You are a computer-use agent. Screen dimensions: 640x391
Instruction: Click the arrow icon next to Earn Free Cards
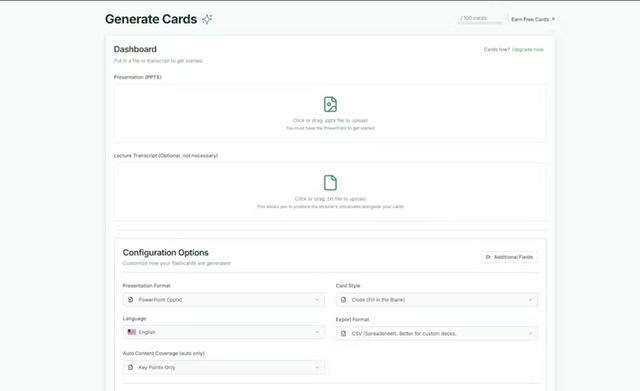pos(553,19)
